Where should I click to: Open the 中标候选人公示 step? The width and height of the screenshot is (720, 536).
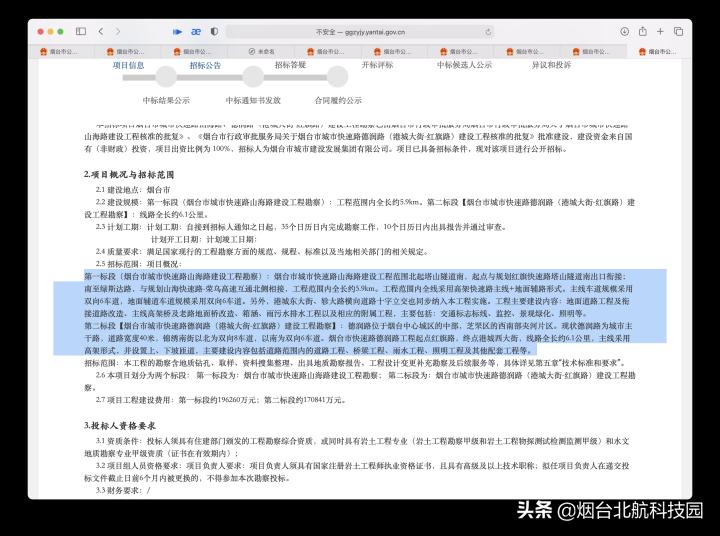point(464,65)
